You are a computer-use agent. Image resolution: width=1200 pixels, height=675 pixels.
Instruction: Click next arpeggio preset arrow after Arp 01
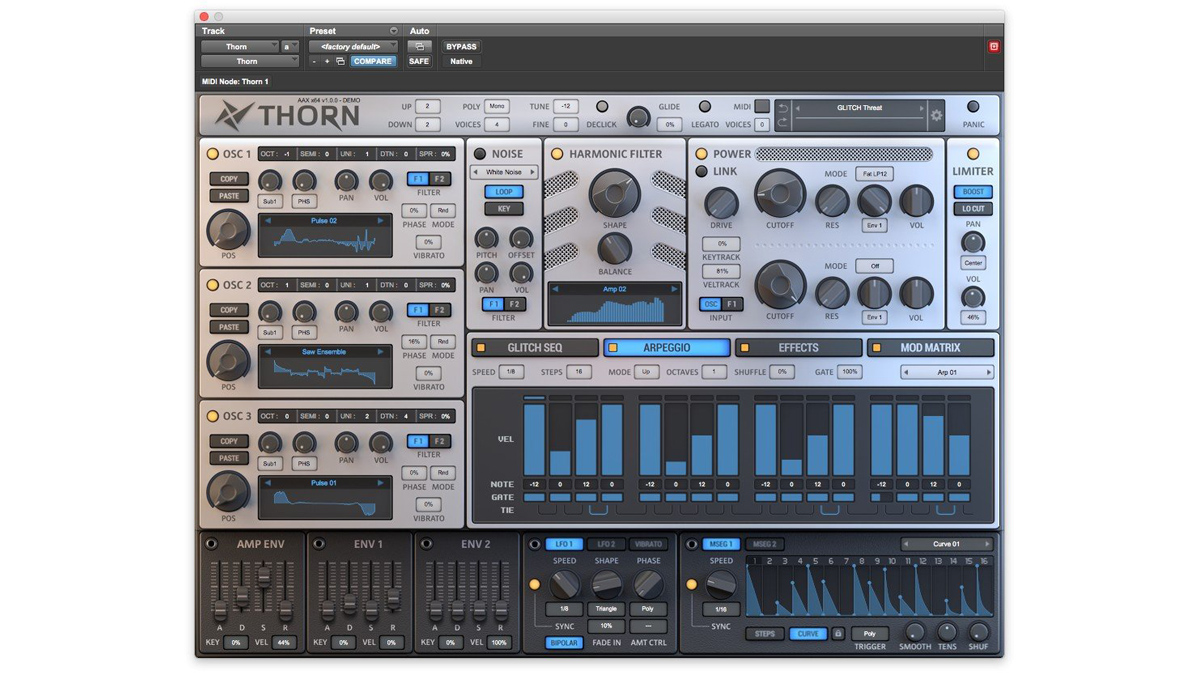point(988,372)
